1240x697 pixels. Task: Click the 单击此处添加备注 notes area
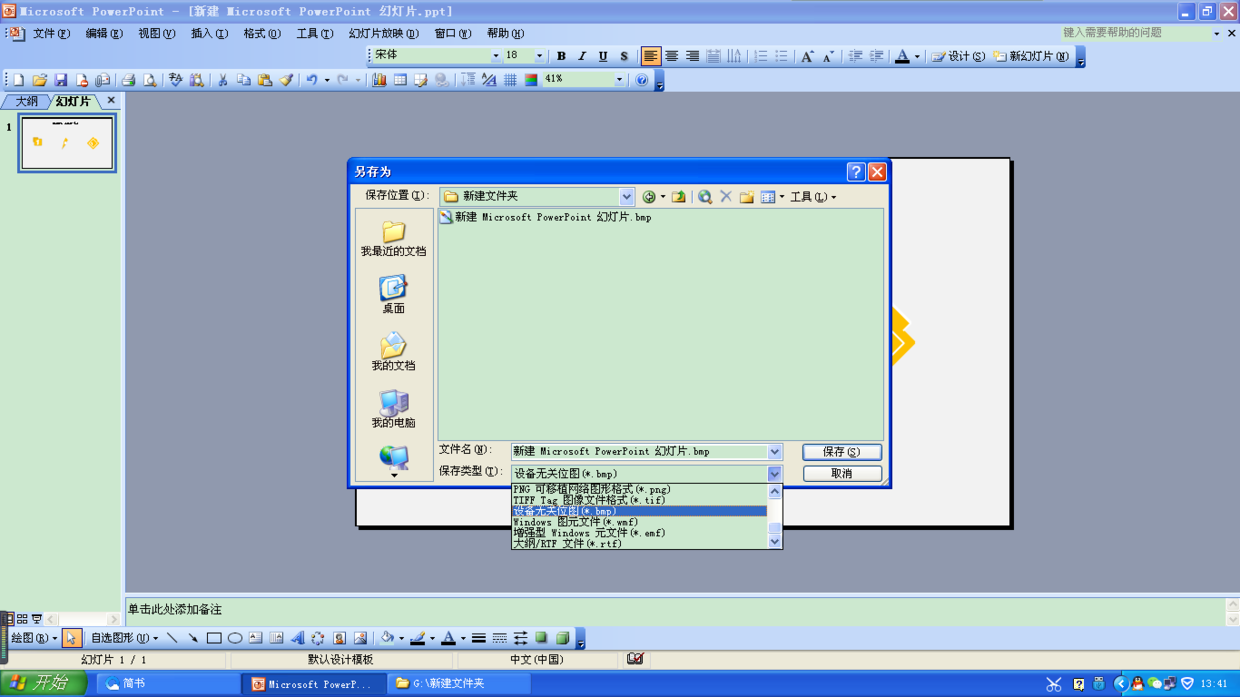675,610
